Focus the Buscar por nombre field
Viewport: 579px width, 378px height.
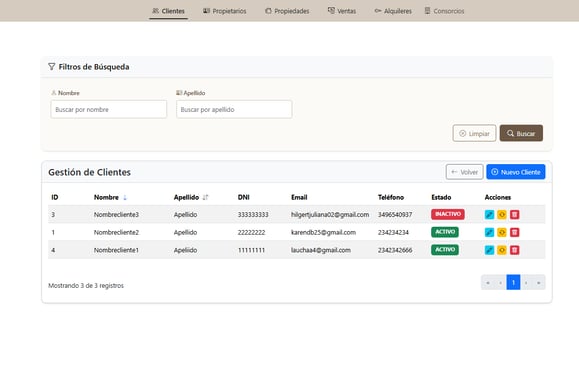coord(109,109)
